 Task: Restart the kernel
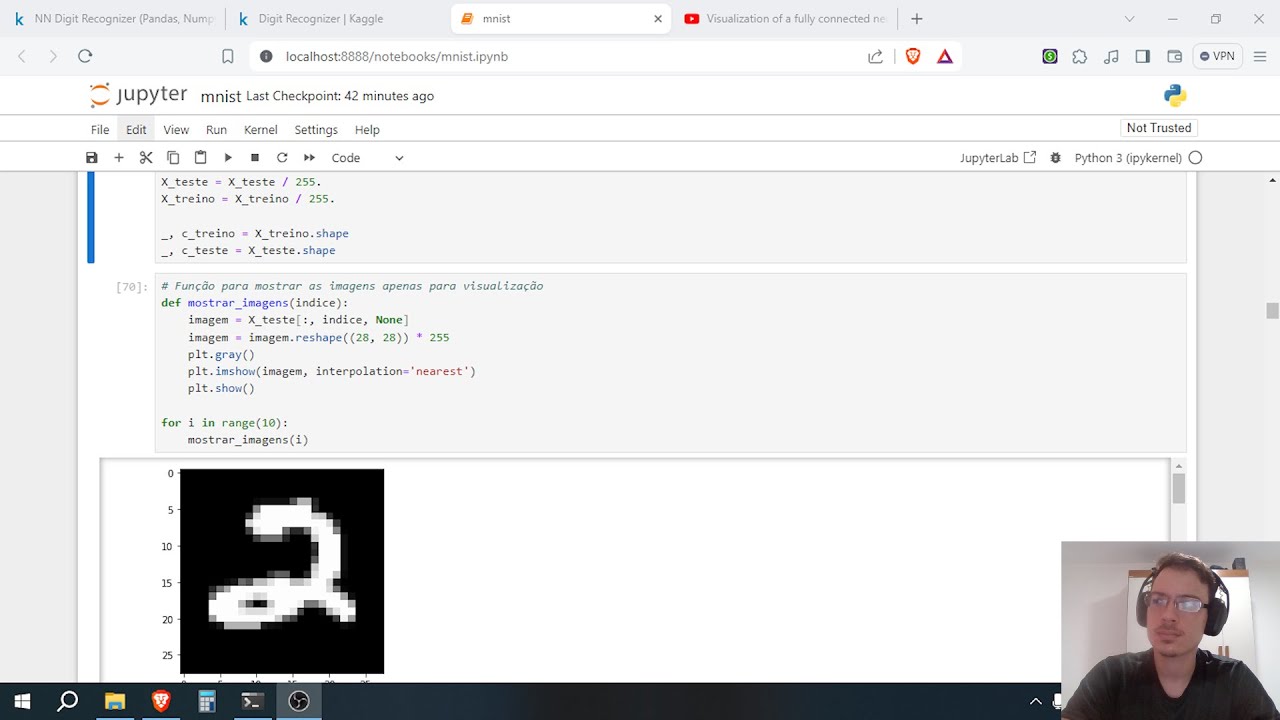(282, 158)
